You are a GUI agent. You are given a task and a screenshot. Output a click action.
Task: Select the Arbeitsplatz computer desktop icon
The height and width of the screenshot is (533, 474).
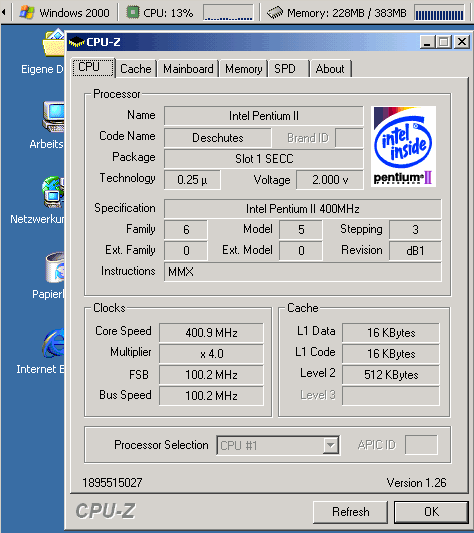pyautogui.click(x=54, y=117)
